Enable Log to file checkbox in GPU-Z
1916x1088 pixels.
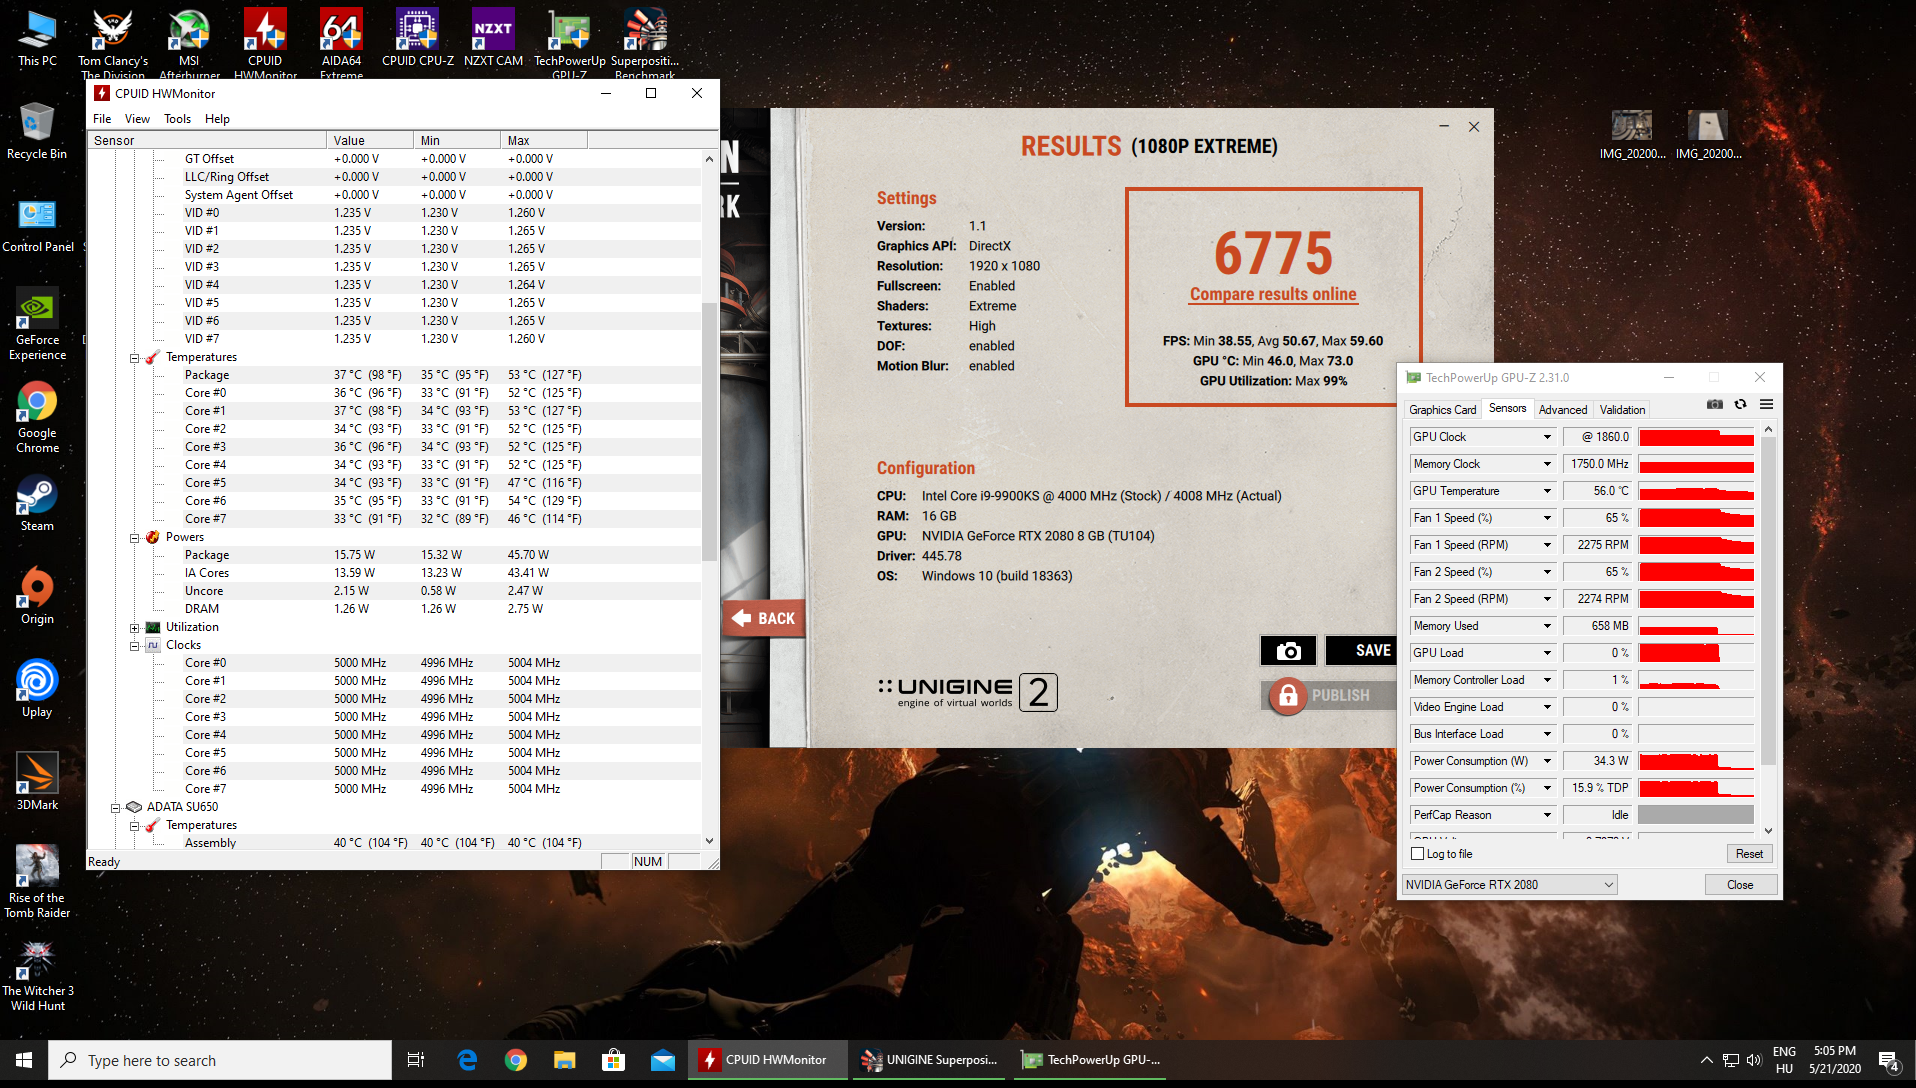click(x=1417, y=854)
